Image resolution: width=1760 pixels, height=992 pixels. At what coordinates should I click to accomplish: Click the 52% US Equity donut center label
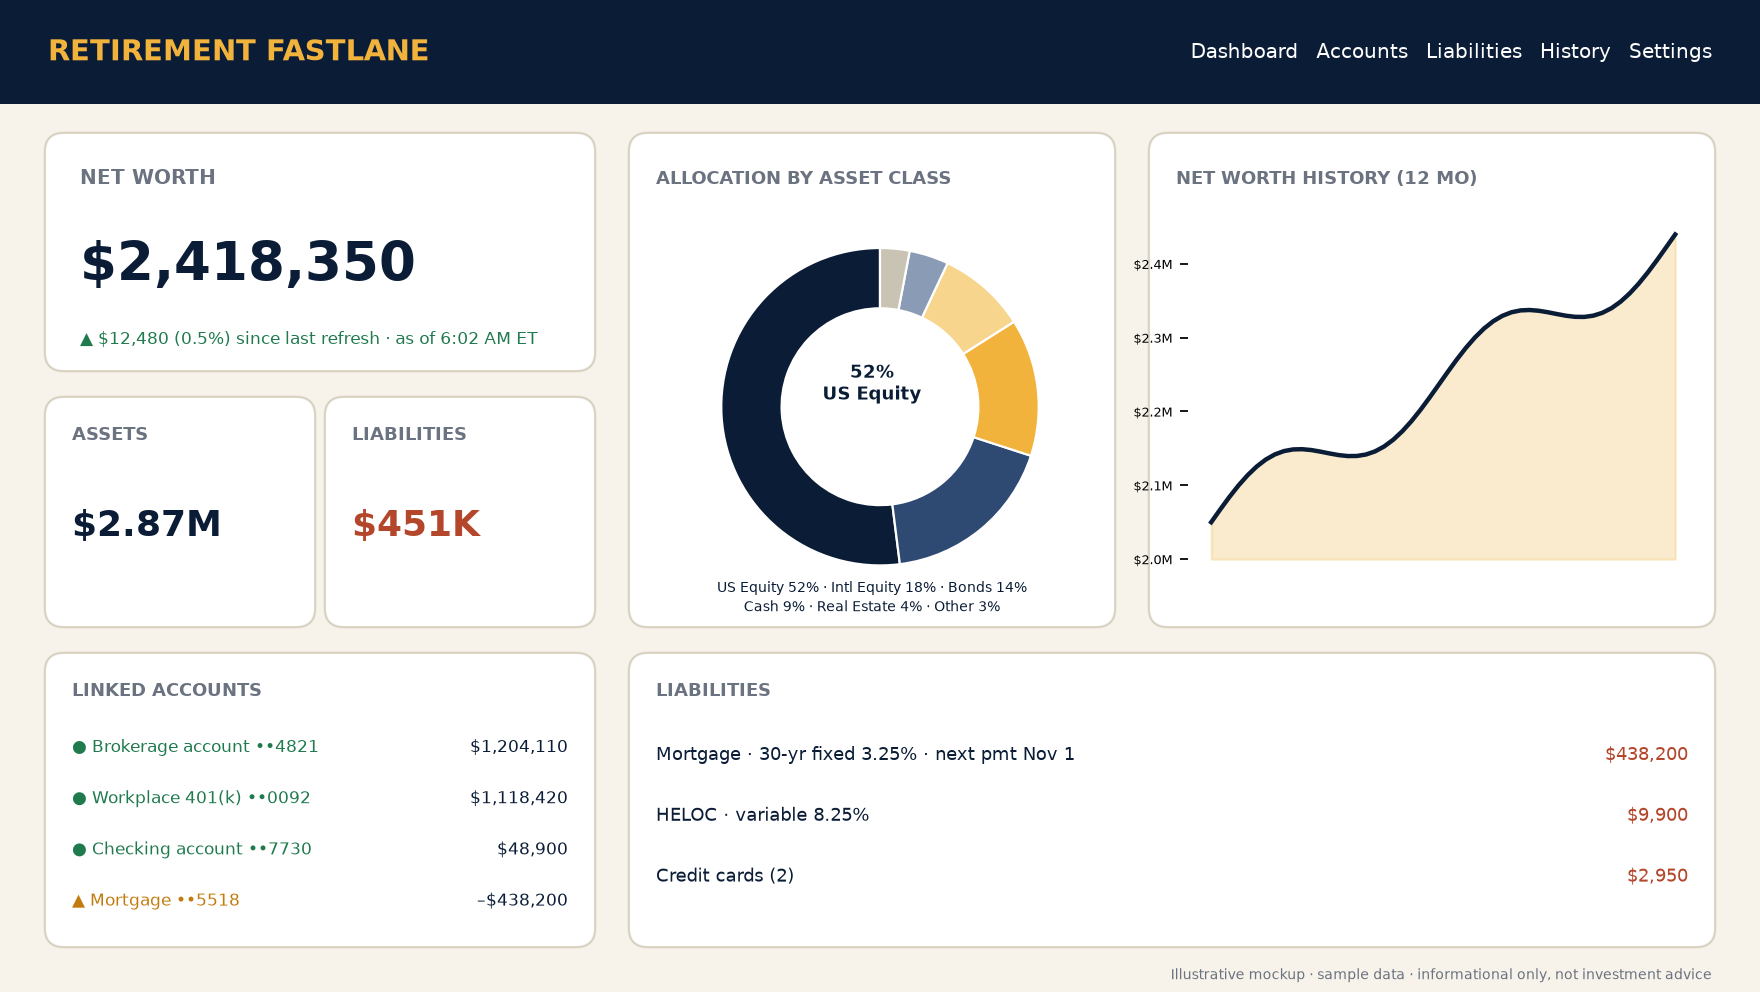(x=872, y=383)
